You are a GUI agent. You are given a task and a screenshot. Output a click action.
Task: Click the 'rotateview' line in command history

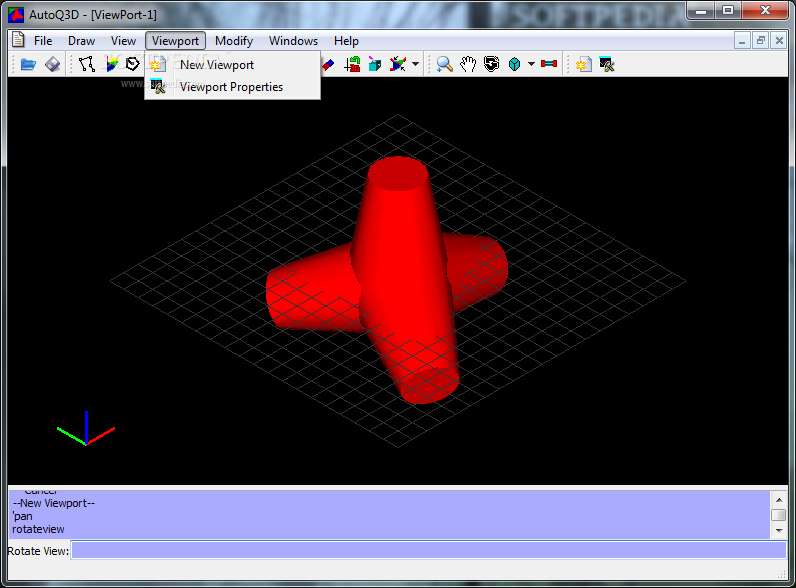[38, 529]
